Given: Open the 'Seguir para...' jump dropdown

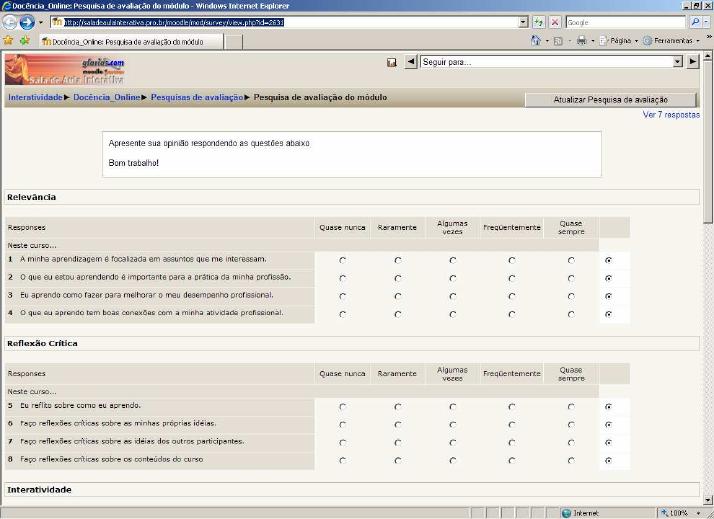Looking at the screenshot, I should point(551,62).
